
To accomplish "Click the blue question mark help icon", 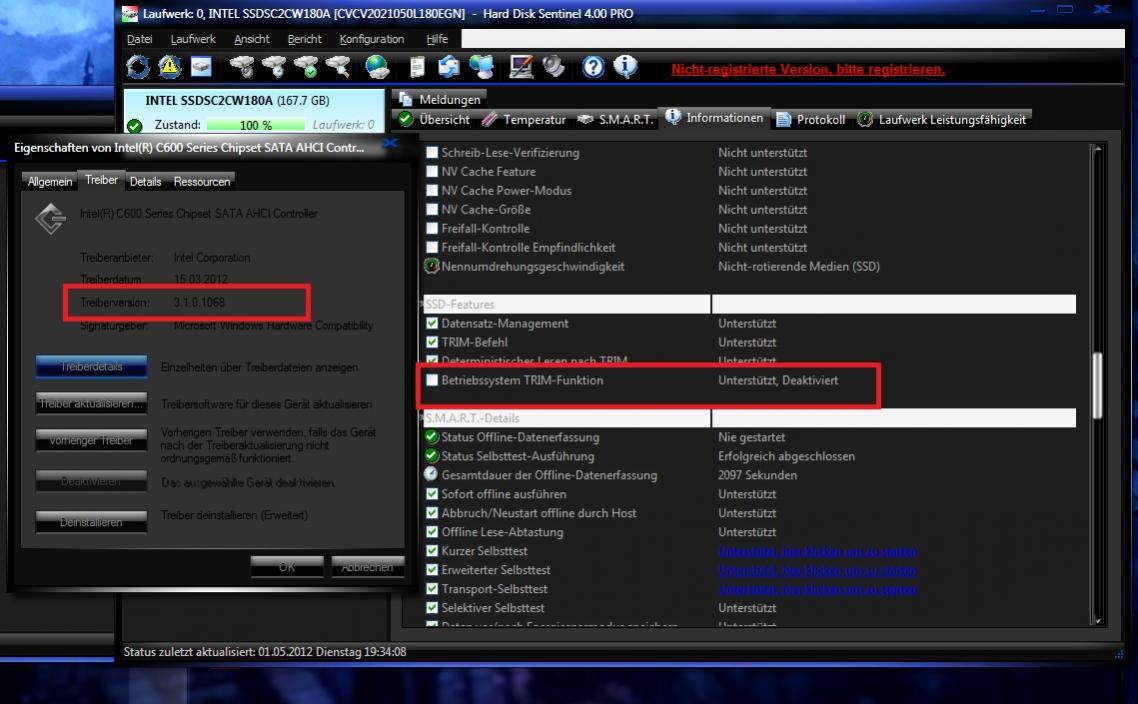I will tap(593, 67).
